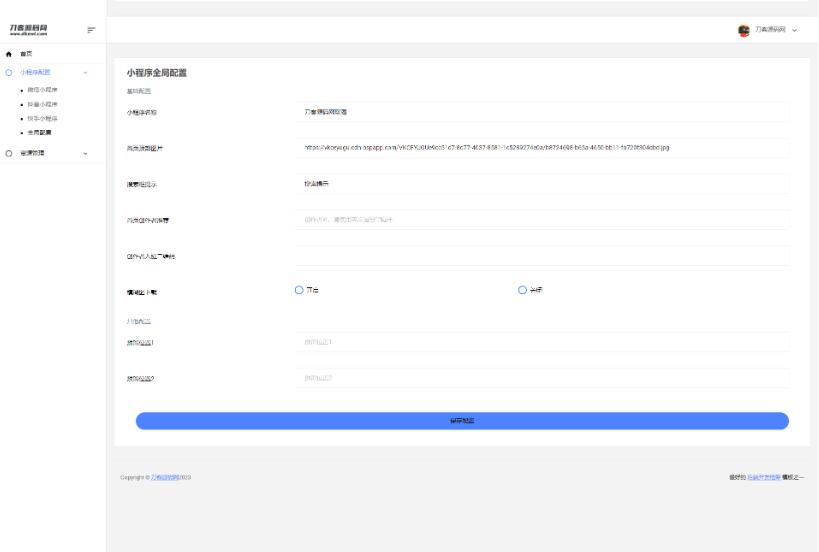Select the 开启 radio option
This screenshot has height=552, width=819.
click(x=299, y=290)
